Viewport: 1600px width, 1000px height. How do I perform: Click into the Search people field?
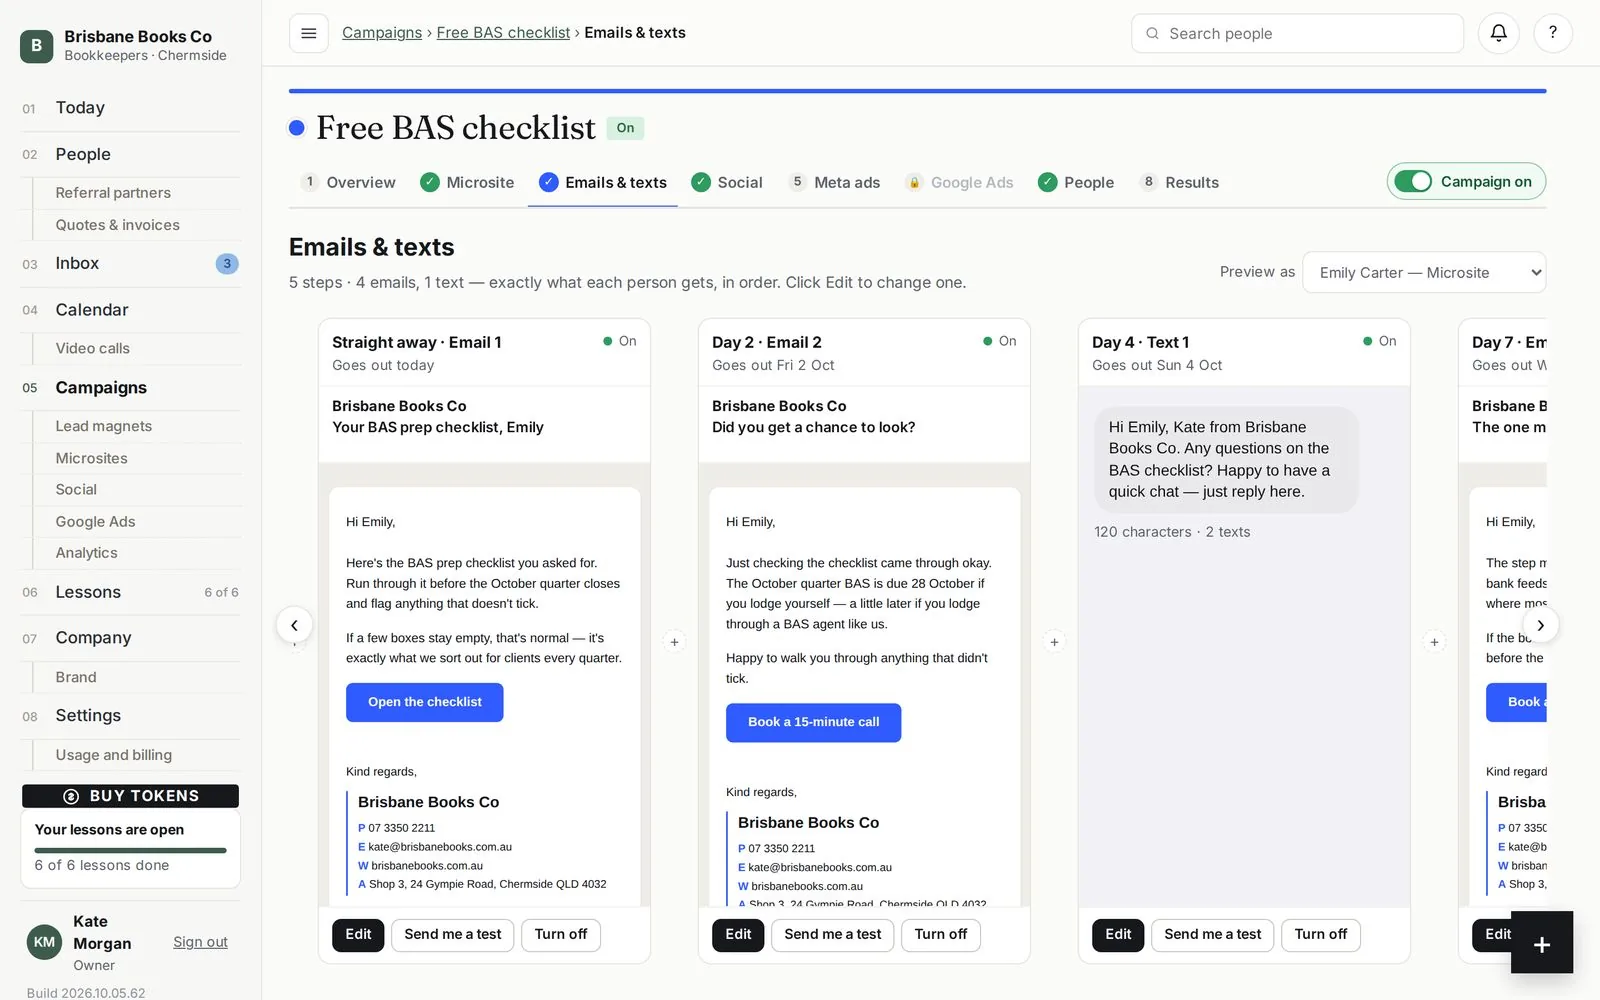(x=1297, y=33)
